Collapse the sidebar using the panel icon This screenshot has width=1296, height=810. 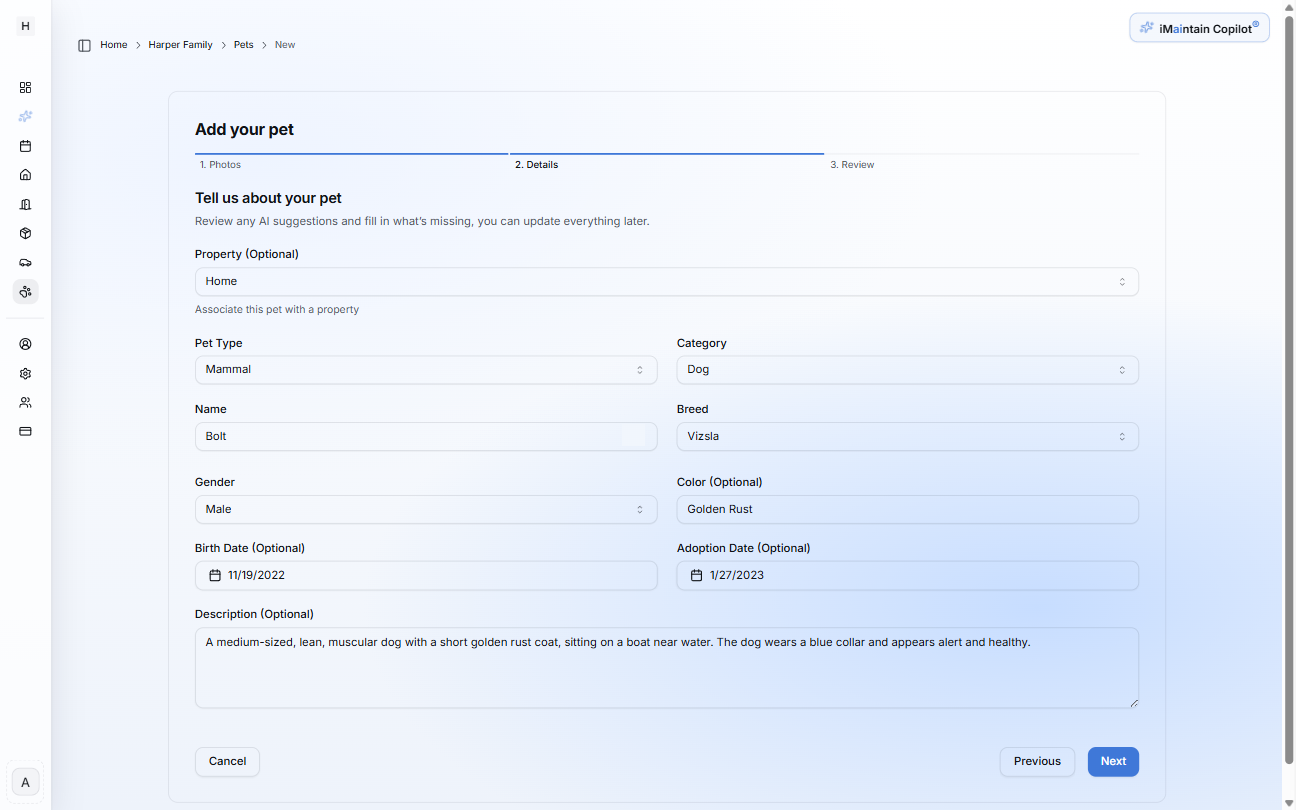84,45
